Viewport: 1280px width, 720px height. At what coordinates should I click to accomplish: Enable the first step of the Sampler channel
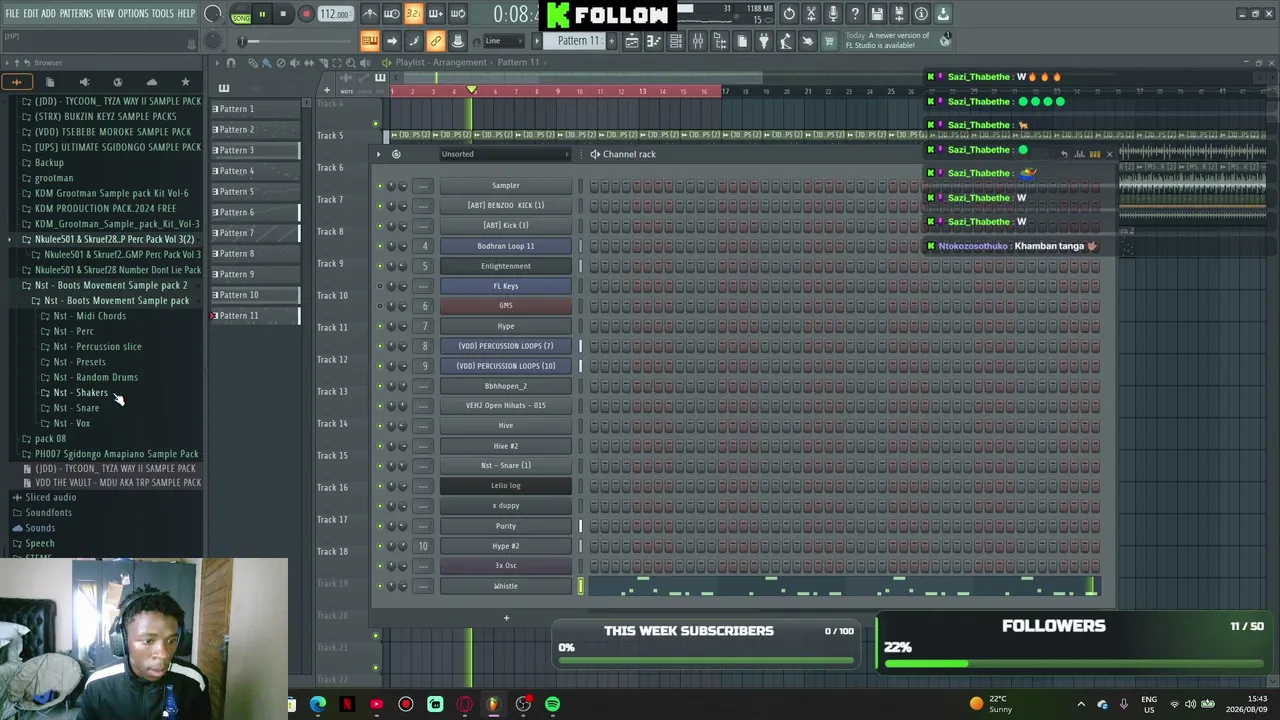coord(594,186)
